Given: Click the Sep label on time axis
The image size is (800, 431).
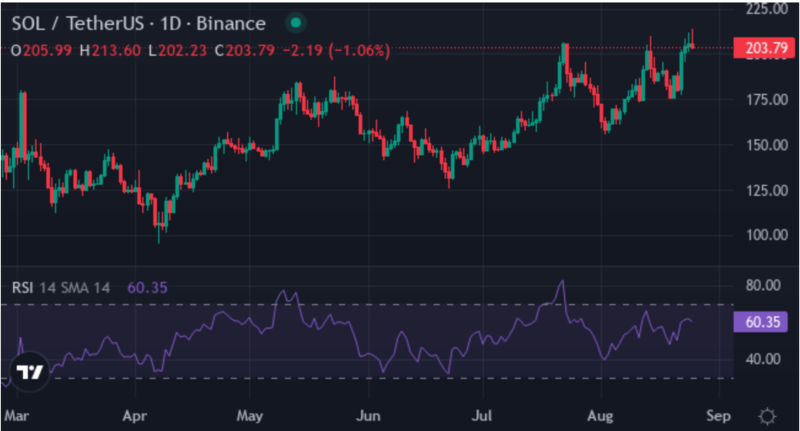Looking at the screenshot, I should click(x=719, y=413).
